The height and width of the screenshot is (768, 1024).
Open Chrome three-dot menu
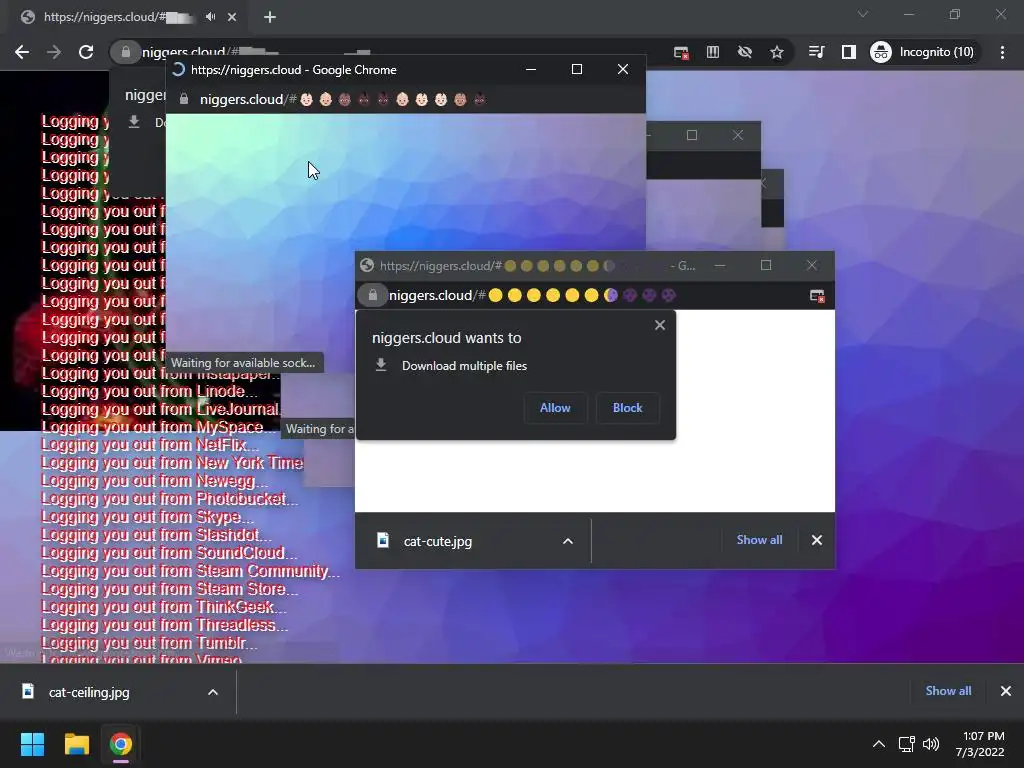(1002, 52)
